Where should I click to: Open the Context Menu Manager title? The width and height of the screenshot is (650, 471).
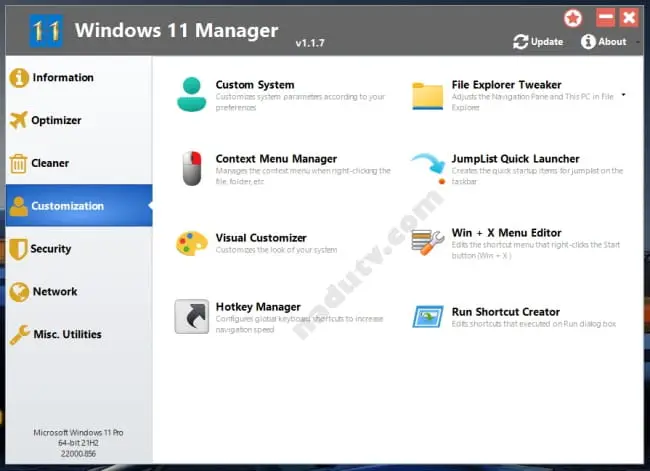click(x=276, y=159)
